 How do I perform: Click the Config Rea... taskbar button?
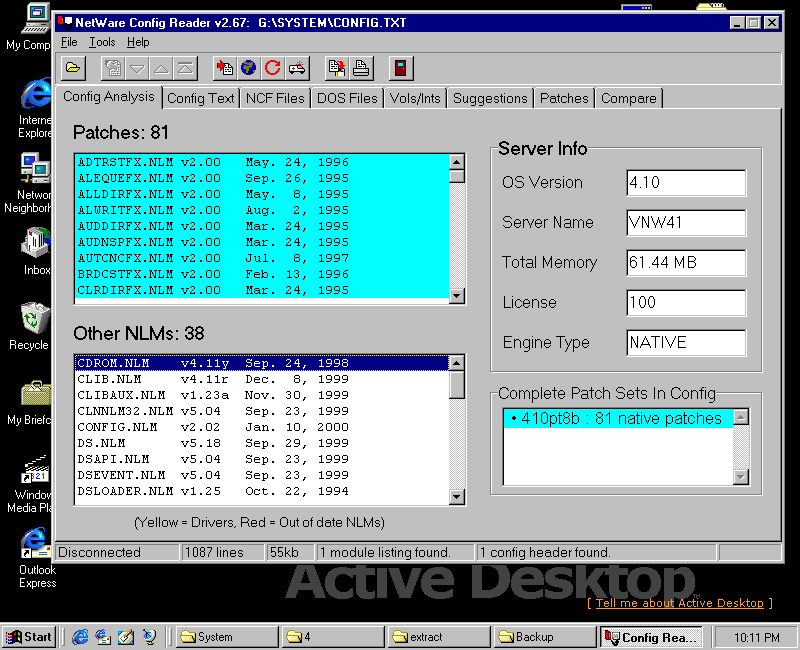click(x=652, y=637)
